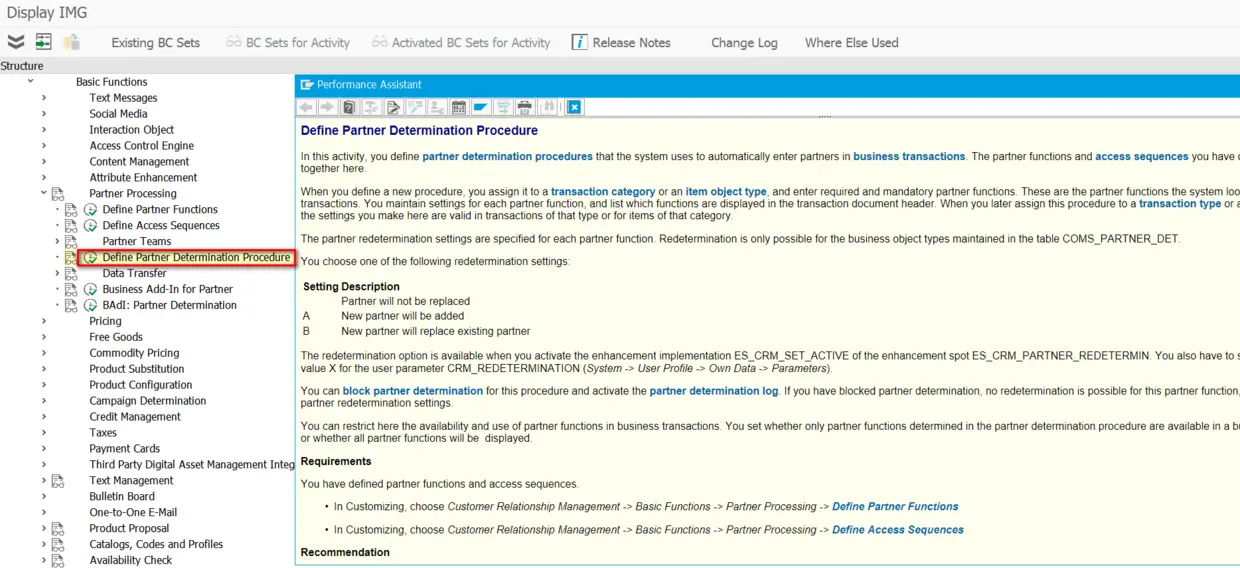This screenshot has height=568, width=1240.
Task: Click the application help book icon in Performance Assistant
Action: click(x=349, y=107)
